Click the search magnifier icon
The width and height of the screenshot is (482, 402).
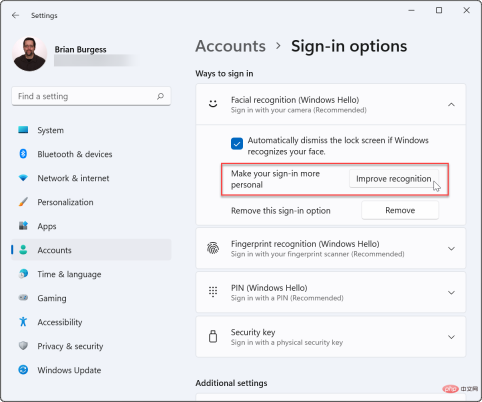[160, 96]
